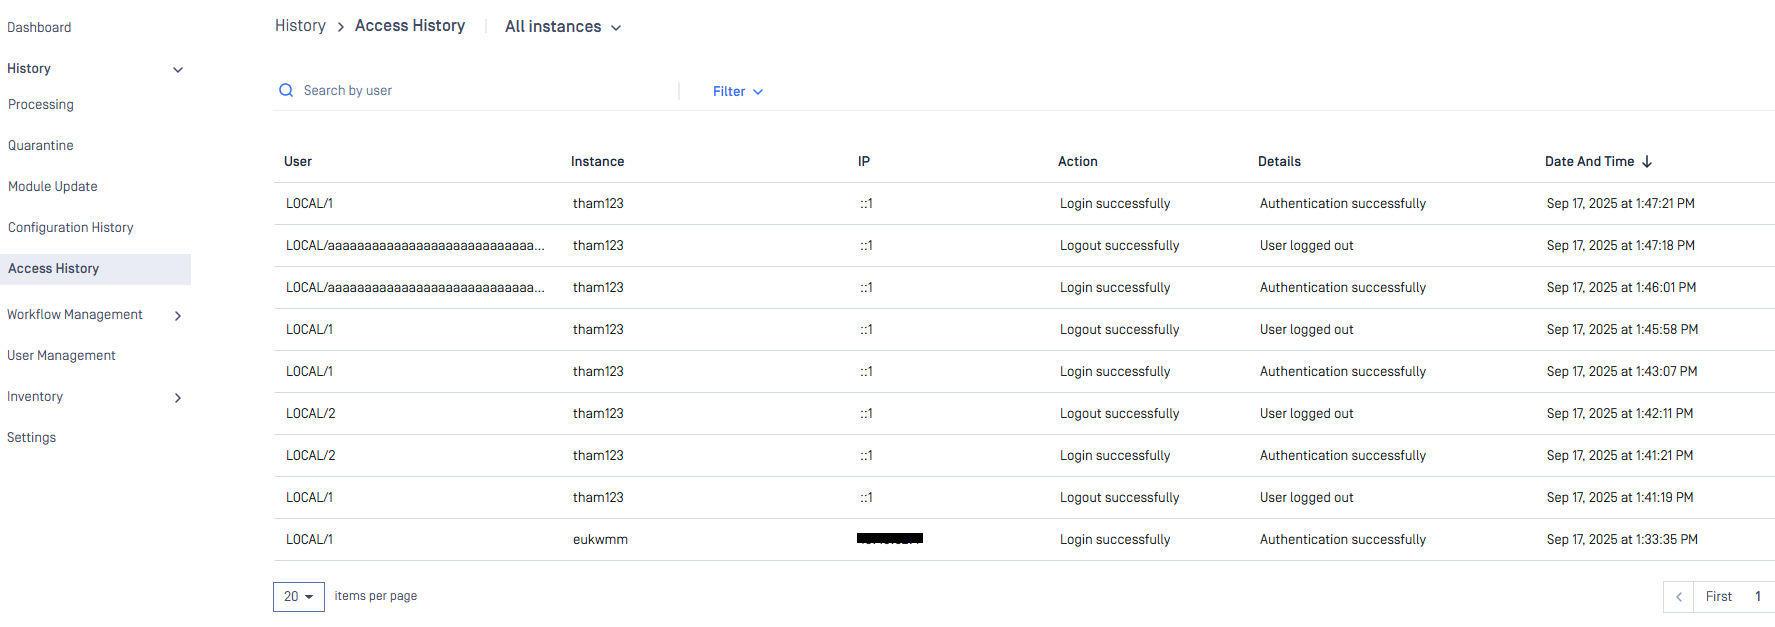Click the search magnifier icon
This screenshot has height=627, width=1775.
(x=286, y=91)
